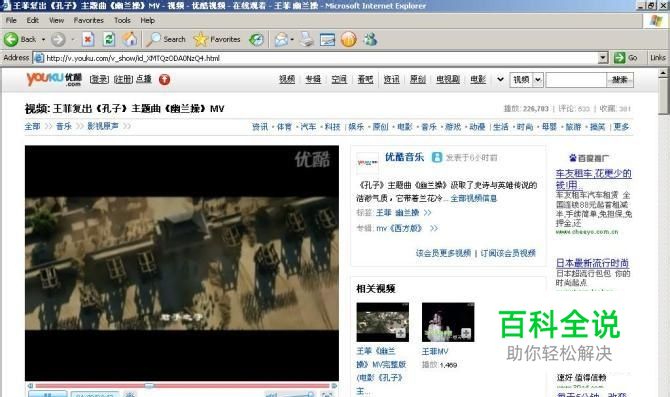
Task: Click the Print toolbar icon
Action: (x=306, y=39)
